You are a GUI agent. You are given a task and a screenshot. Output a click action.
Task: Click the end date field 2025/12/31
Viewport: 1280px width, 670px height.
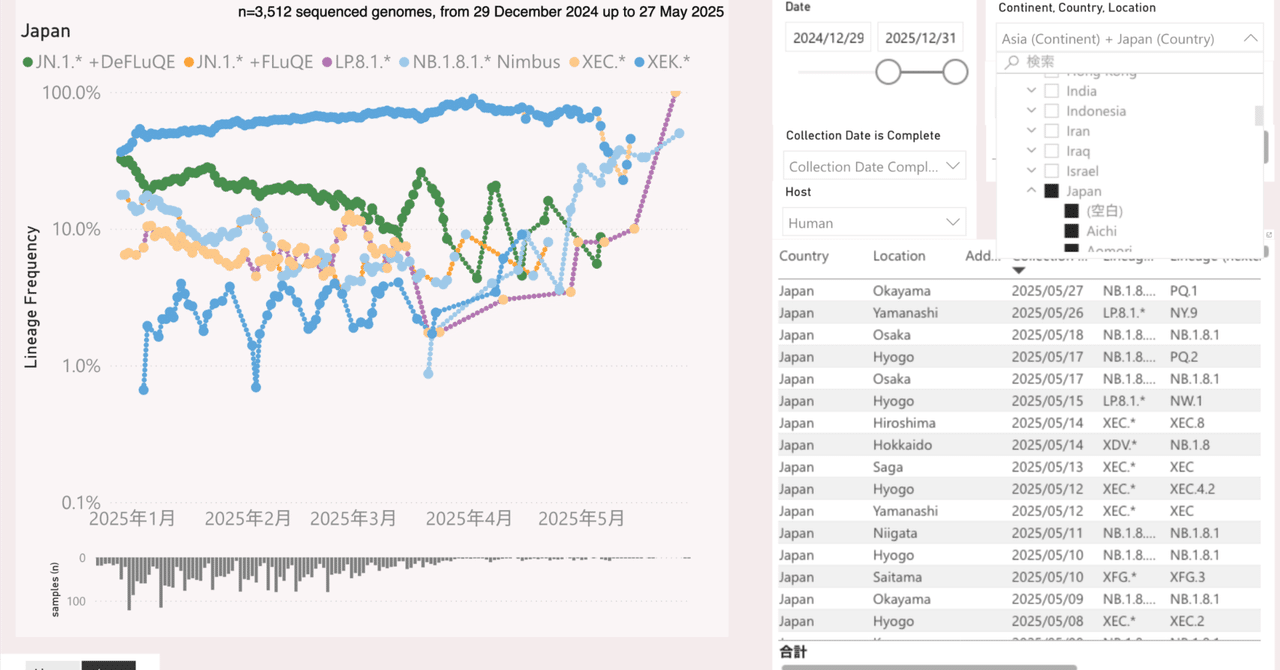920,38
